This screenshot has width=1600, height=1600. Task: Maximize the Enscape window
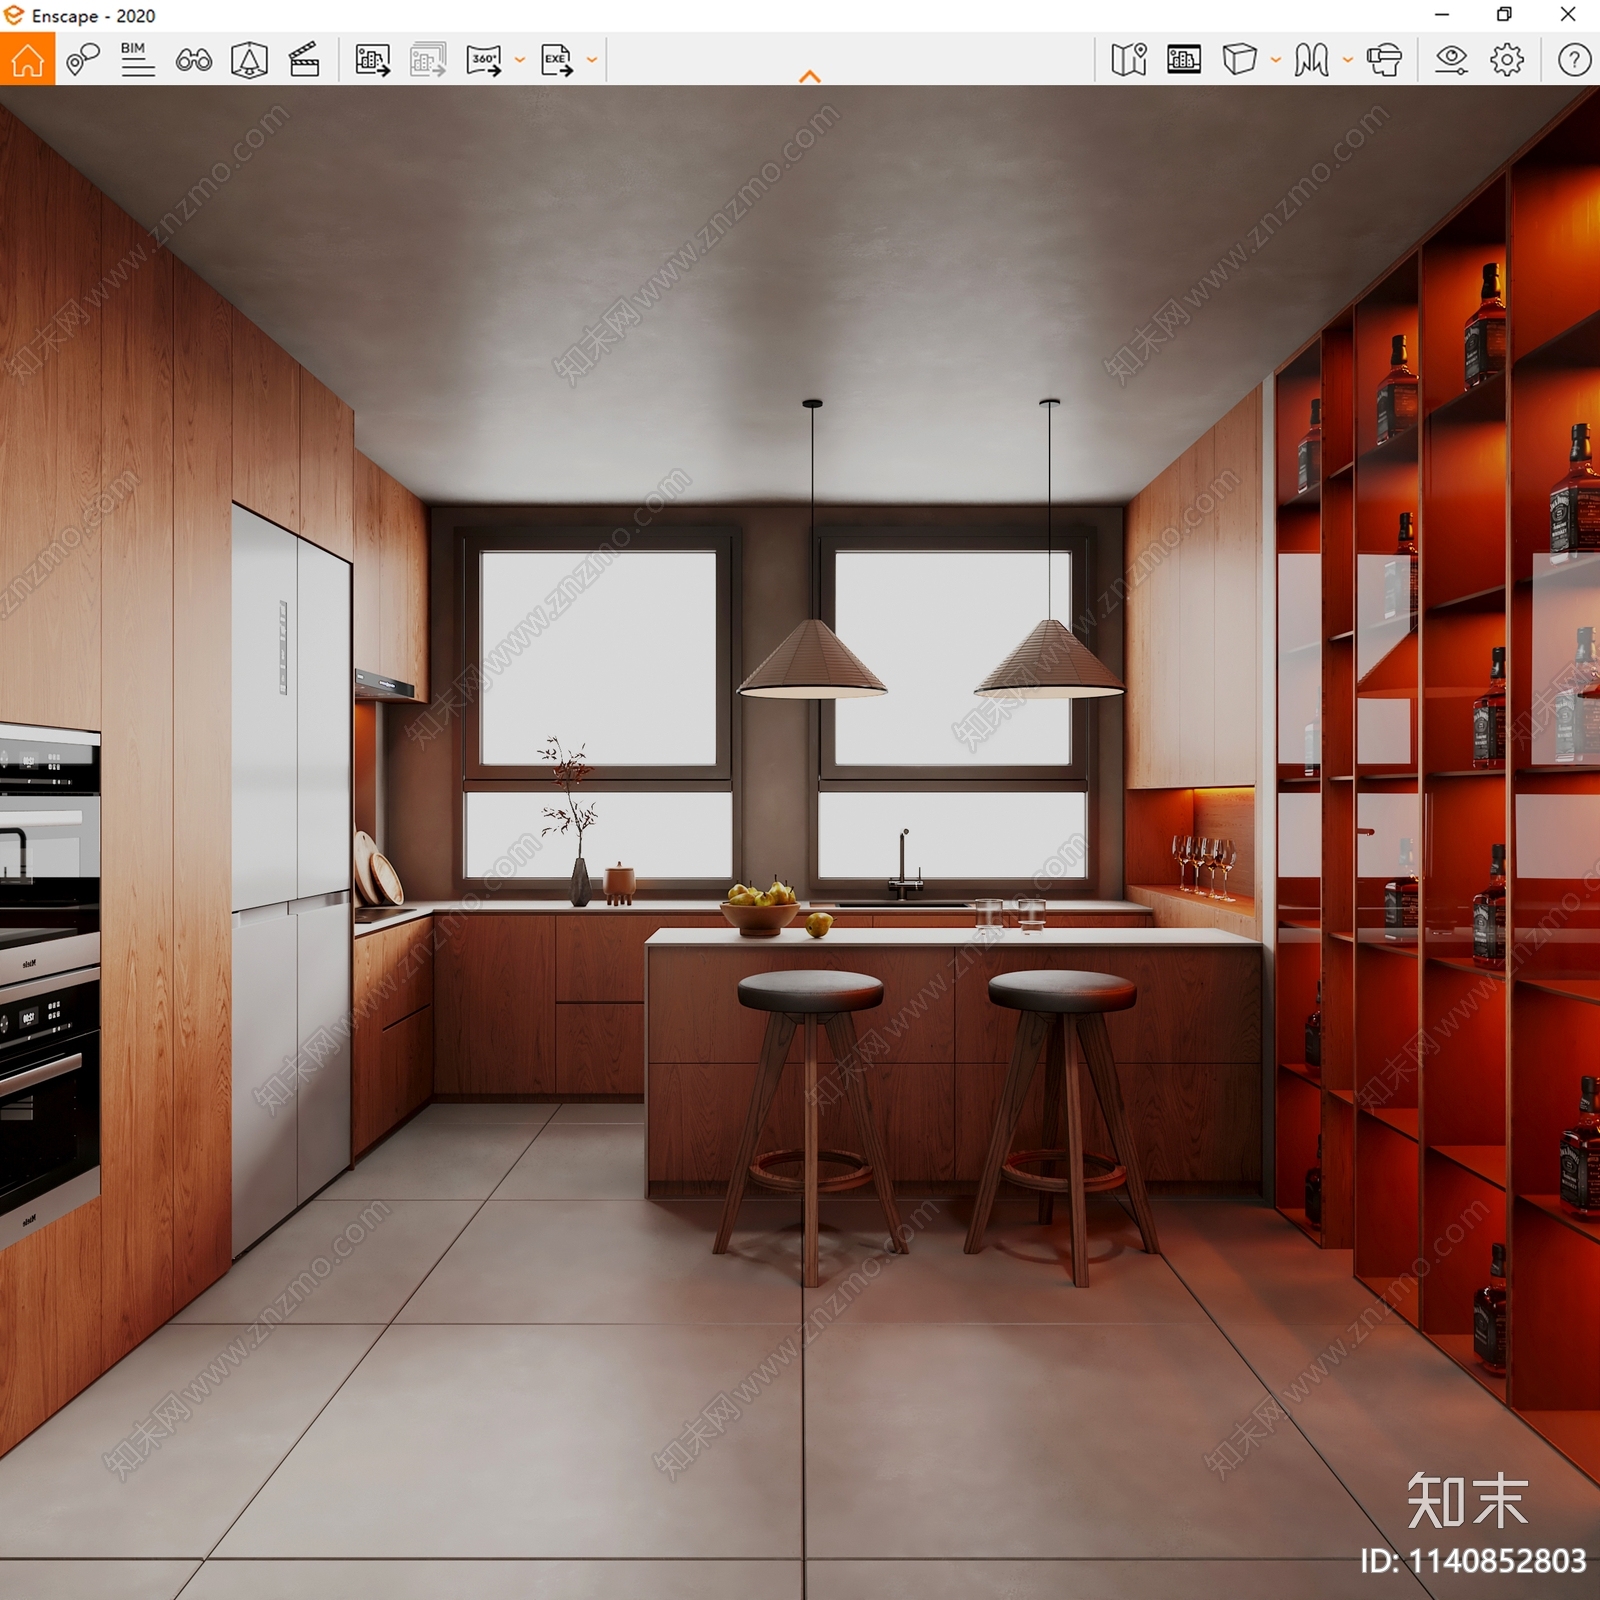1504,14
